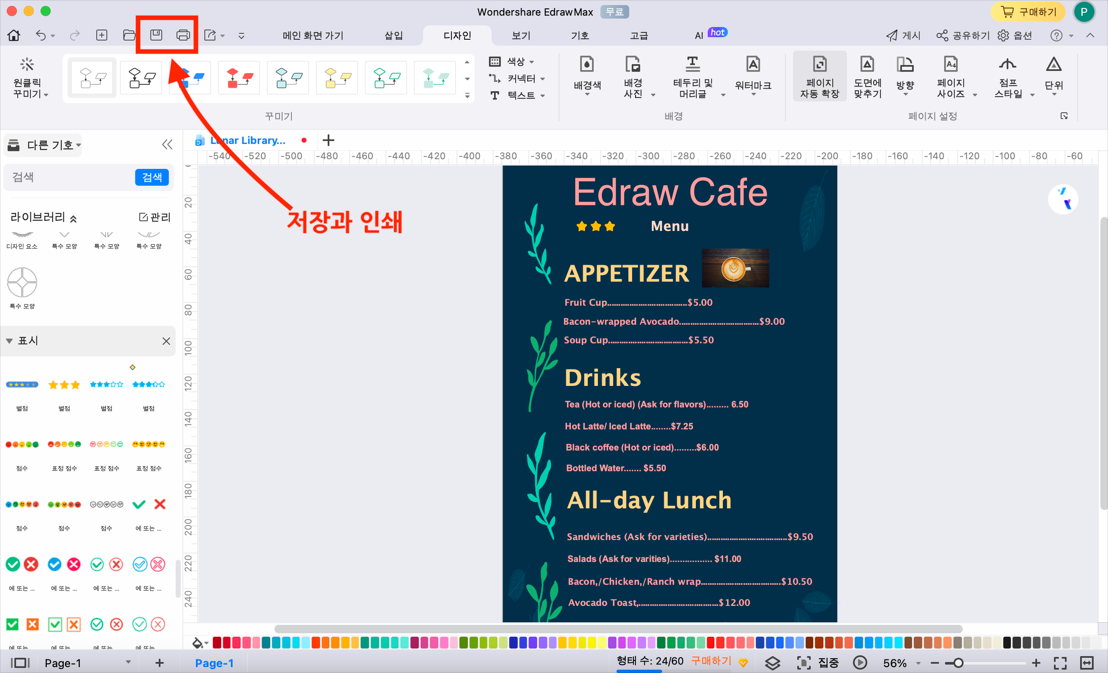
Task: Select the 디자인 tab
Action: [457, 35]
